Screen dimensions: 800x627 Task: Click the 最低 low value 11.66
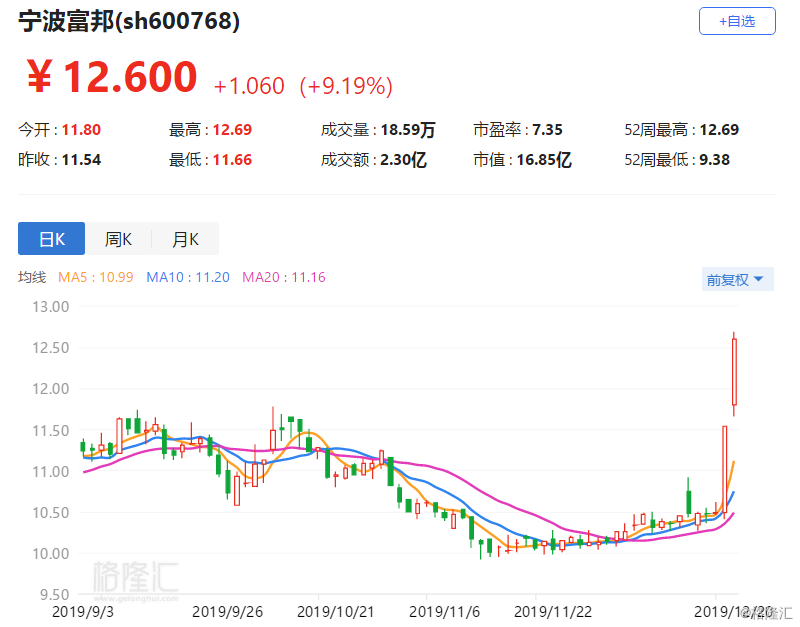(232, 160)
